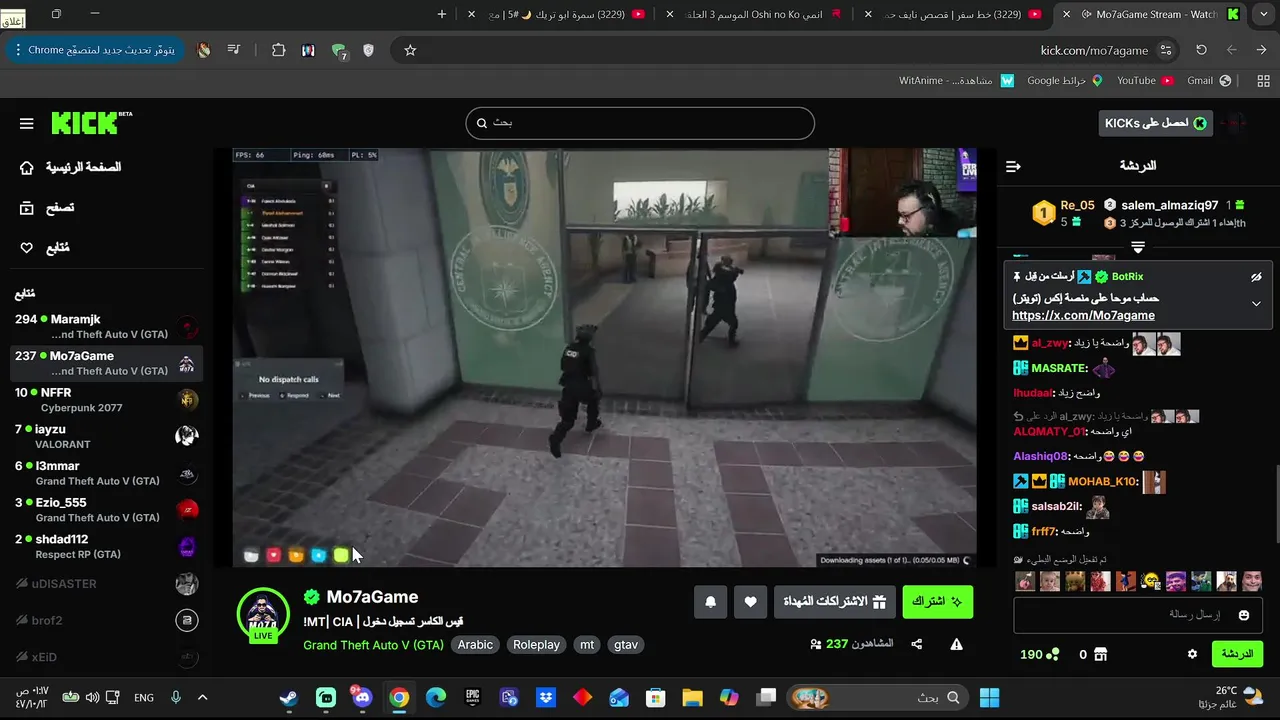Click username ALQMATY_01 in chat

tap(1049, 431)
